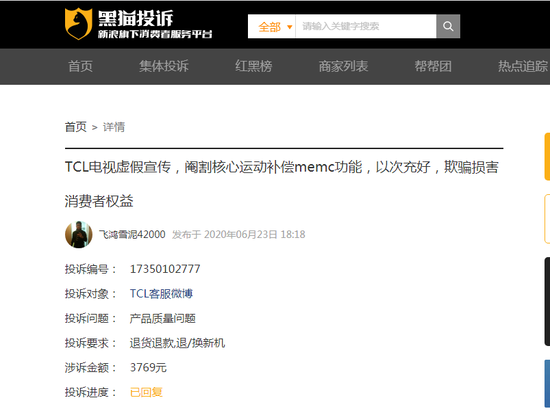
Task: Click the Black Cat shield logo icon
Action: click(79, 24)
